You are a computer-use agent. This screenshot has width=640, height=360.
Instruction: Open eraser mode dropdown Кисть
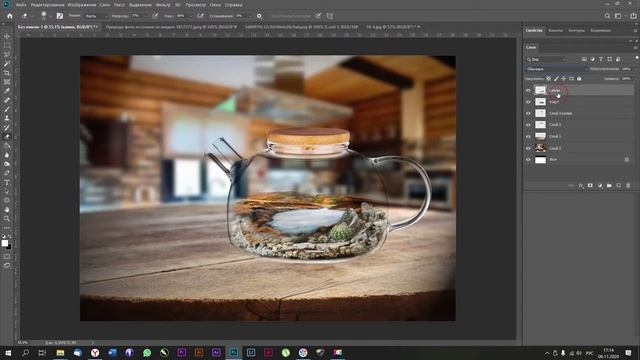pyautogui.click(x=96, y=16)
